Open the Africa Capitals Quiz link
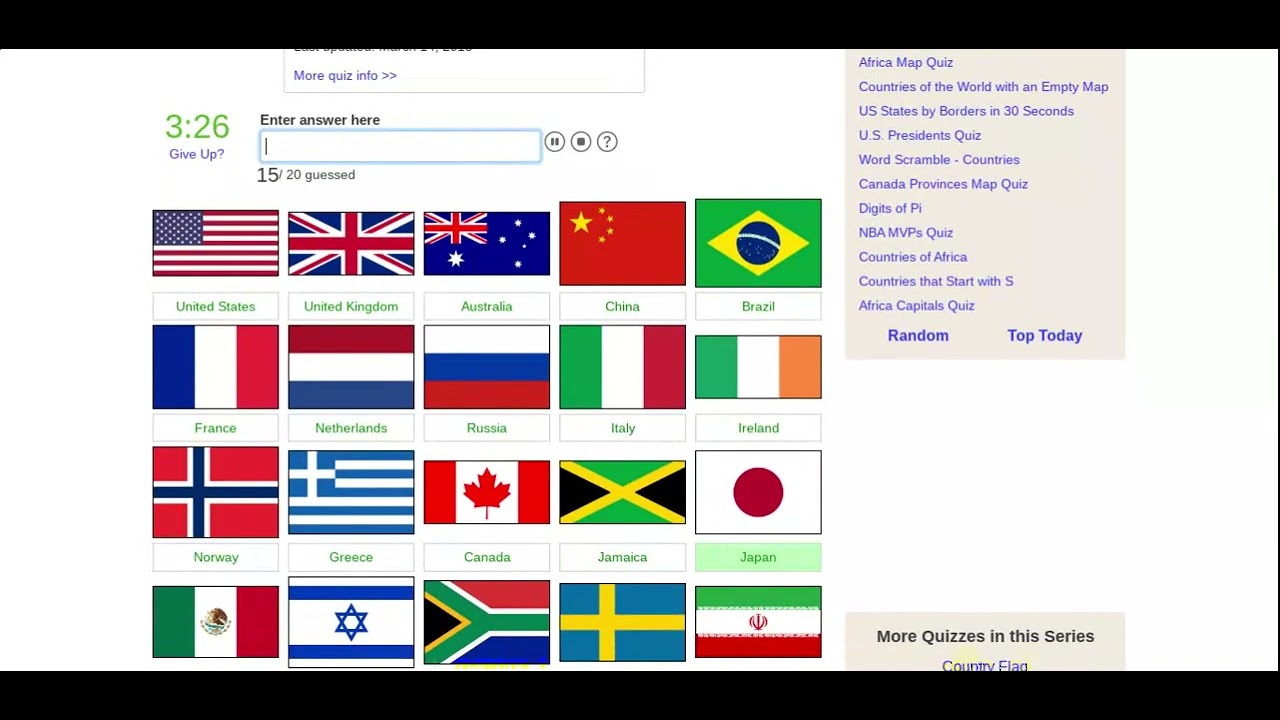Viewport: 1280px width, 720px height. (x=916, y=306)
